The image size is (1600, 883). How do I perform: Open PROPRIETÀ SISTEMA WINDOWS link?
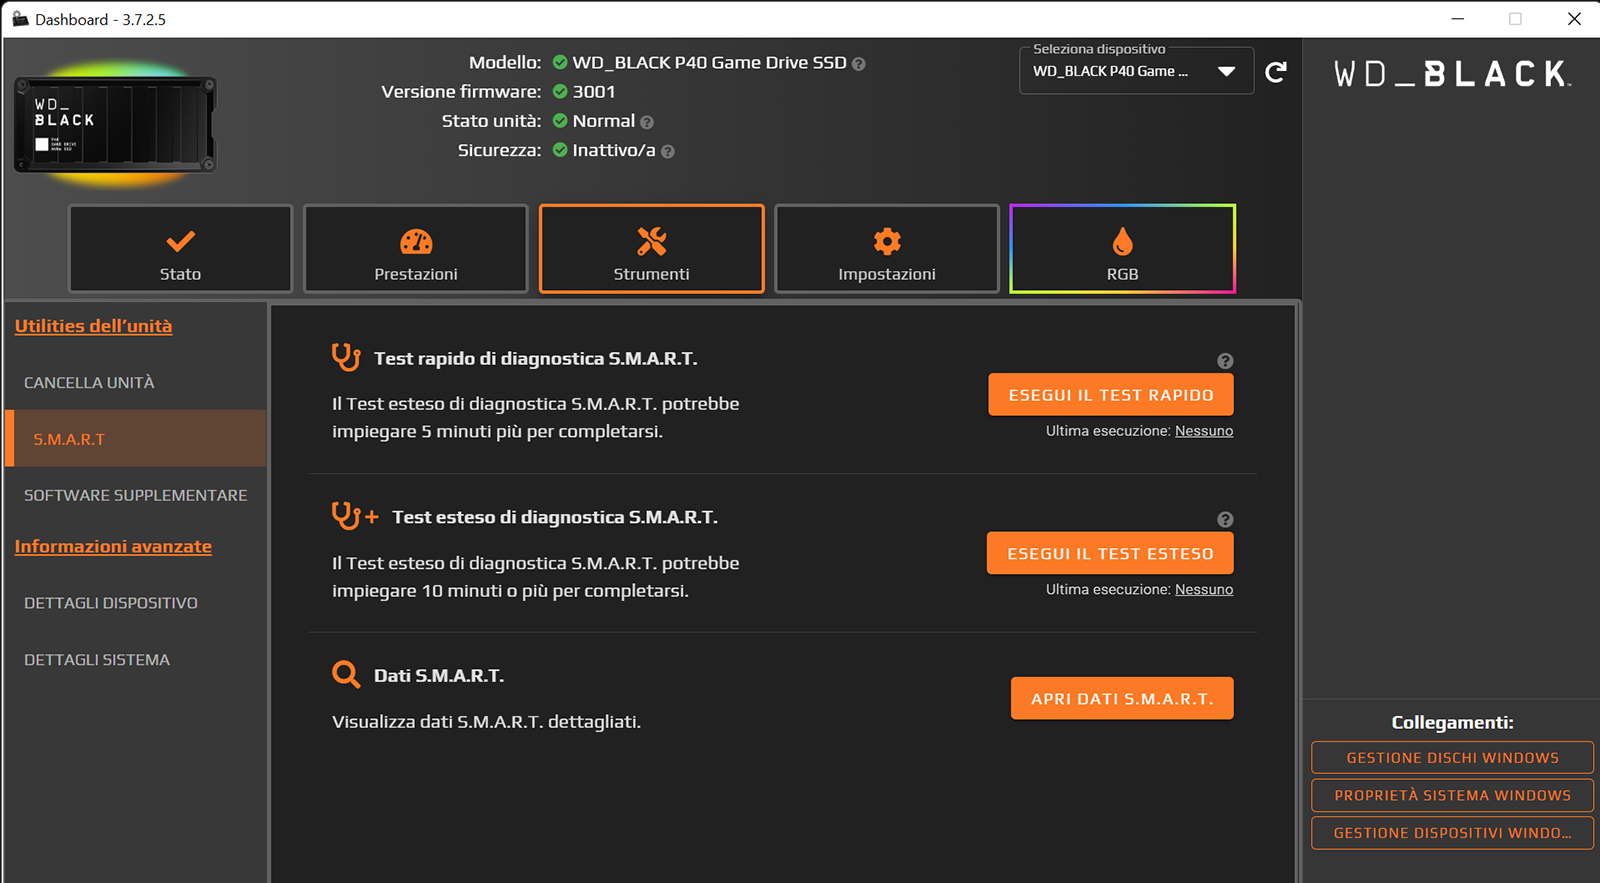1453,796
